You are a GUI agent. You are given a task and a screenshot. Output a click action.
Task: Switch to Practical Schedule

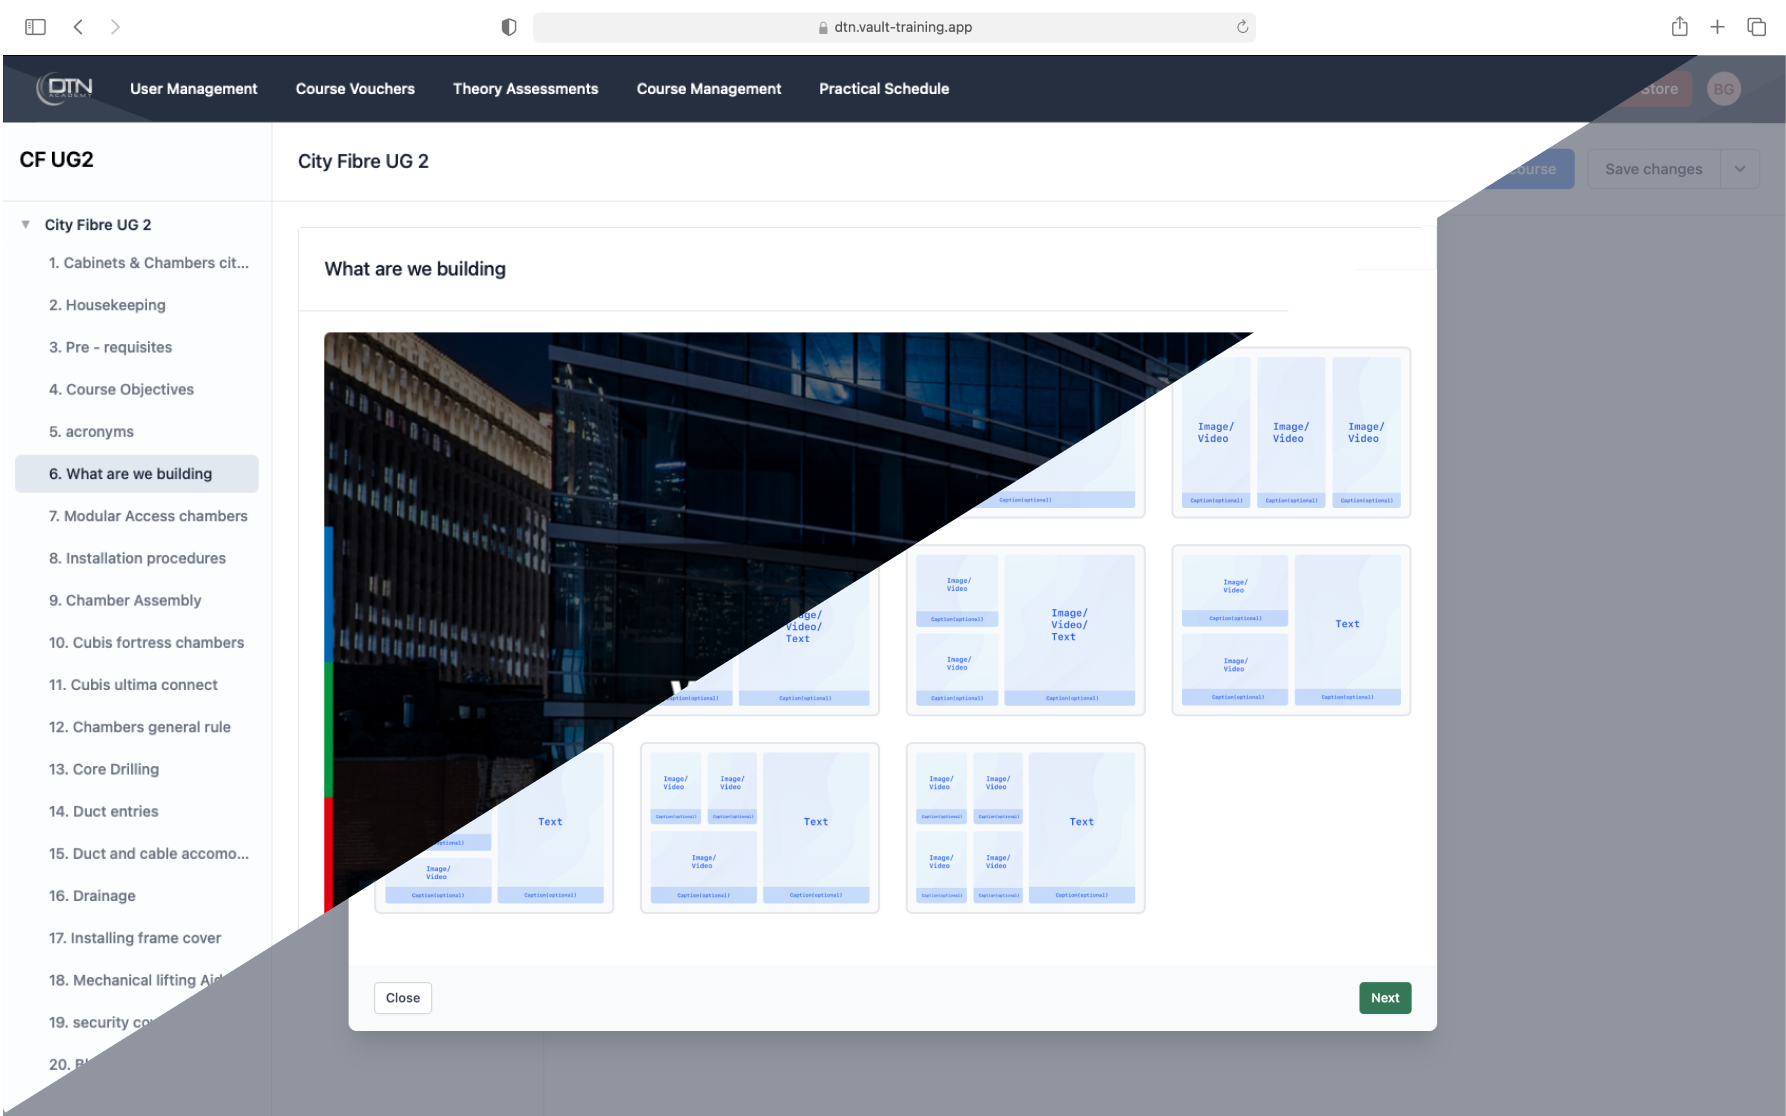pos(884,89)
